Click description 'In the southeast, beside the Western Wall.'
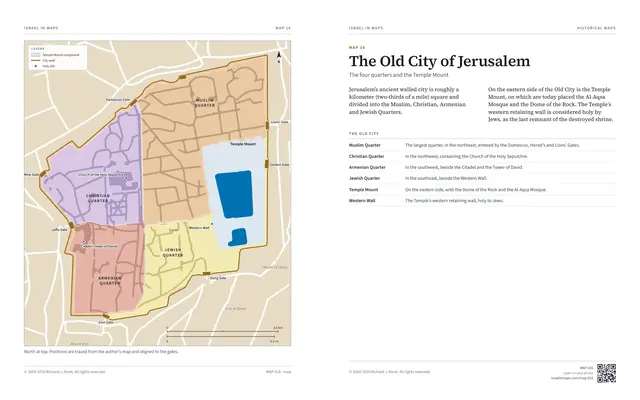640x400 pixels. pos(446,178)
